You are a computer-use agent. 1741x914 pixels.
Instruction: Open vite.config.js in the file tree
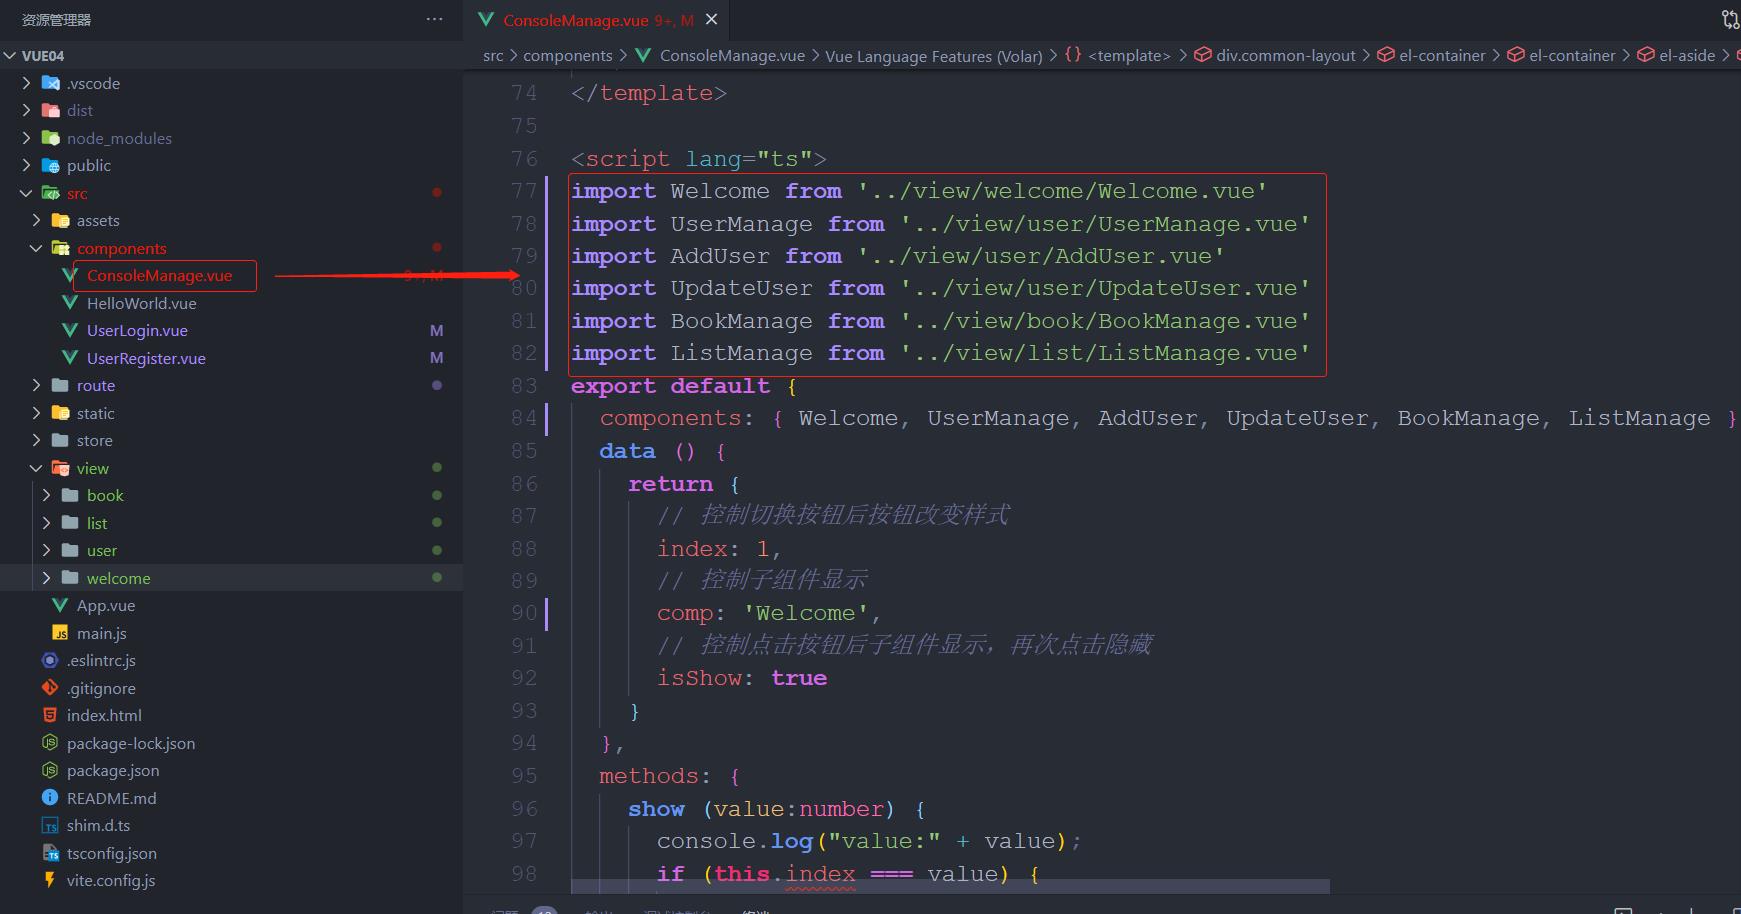click(111, 880)
